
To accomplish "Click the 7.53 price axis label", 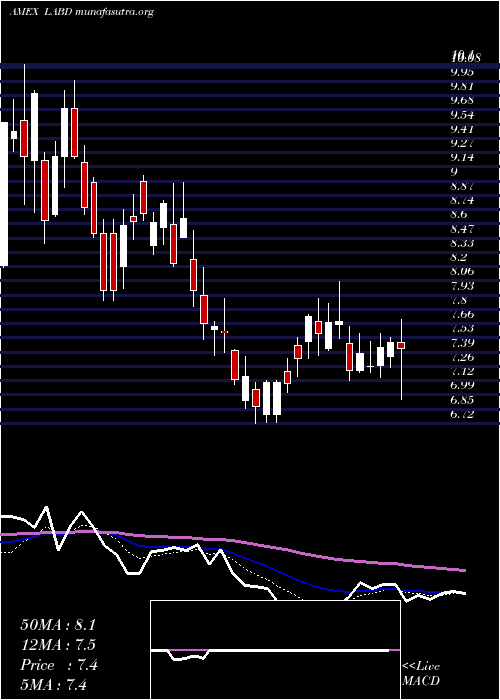I will tap(462, 329).
